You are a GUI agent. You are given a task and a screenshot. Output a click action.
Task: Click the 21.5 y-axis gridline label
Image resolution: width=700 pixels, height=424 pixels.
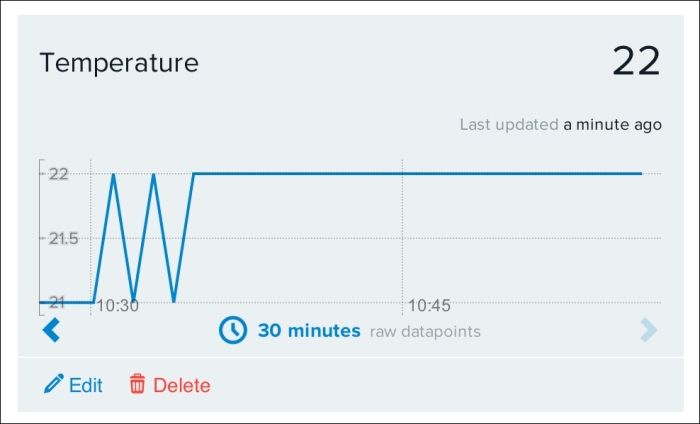point(63,239)
